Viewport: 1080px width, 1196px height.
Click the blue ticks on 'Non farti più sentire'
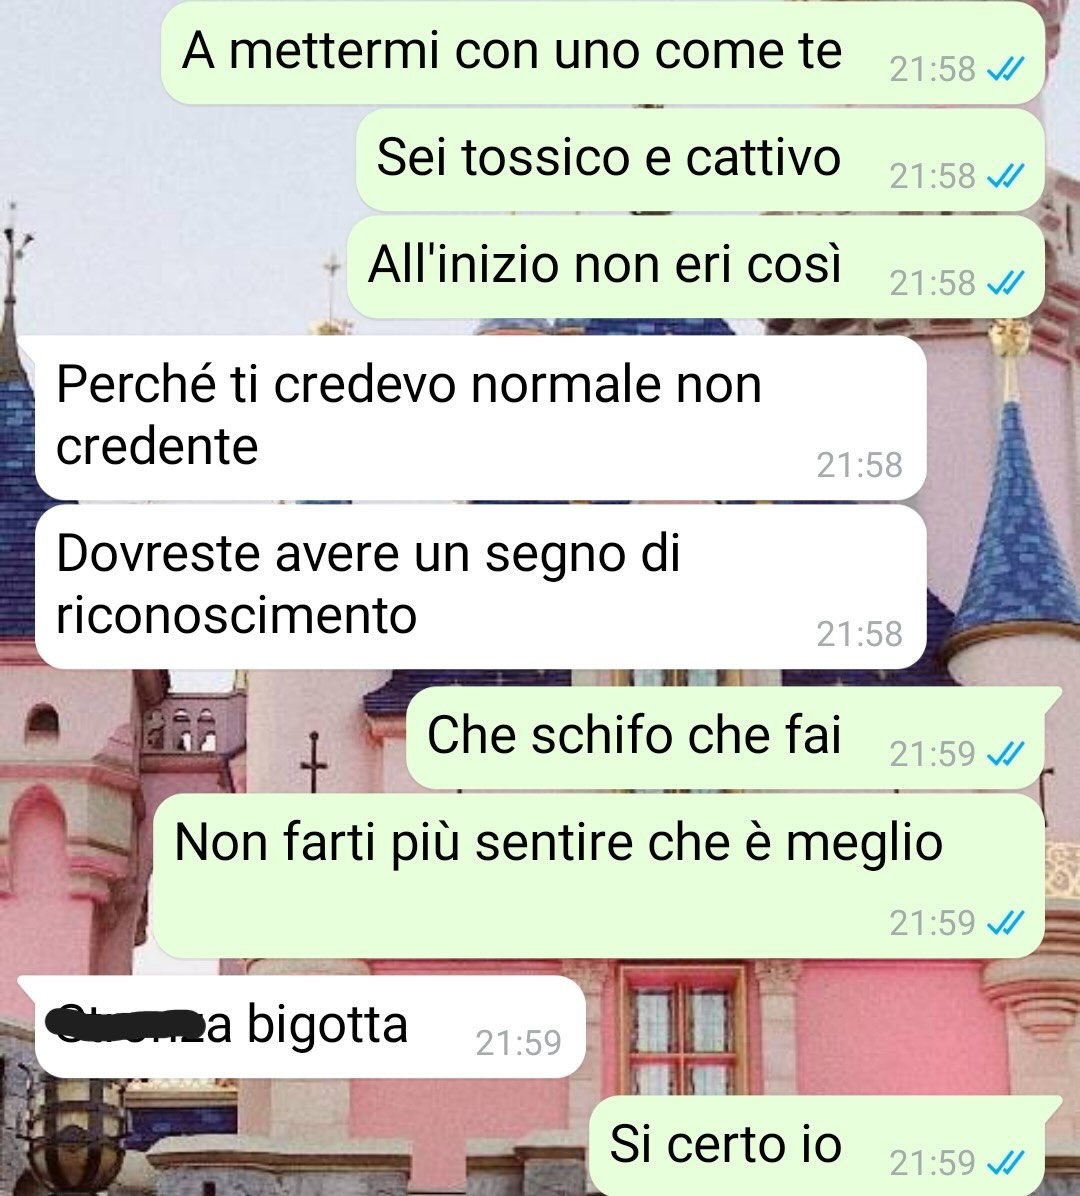tap(1004, 924)
